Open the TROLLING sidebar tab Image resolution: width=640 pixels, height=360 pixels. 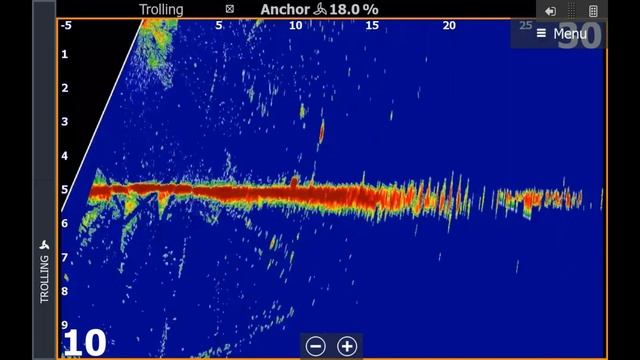point(44,271)
